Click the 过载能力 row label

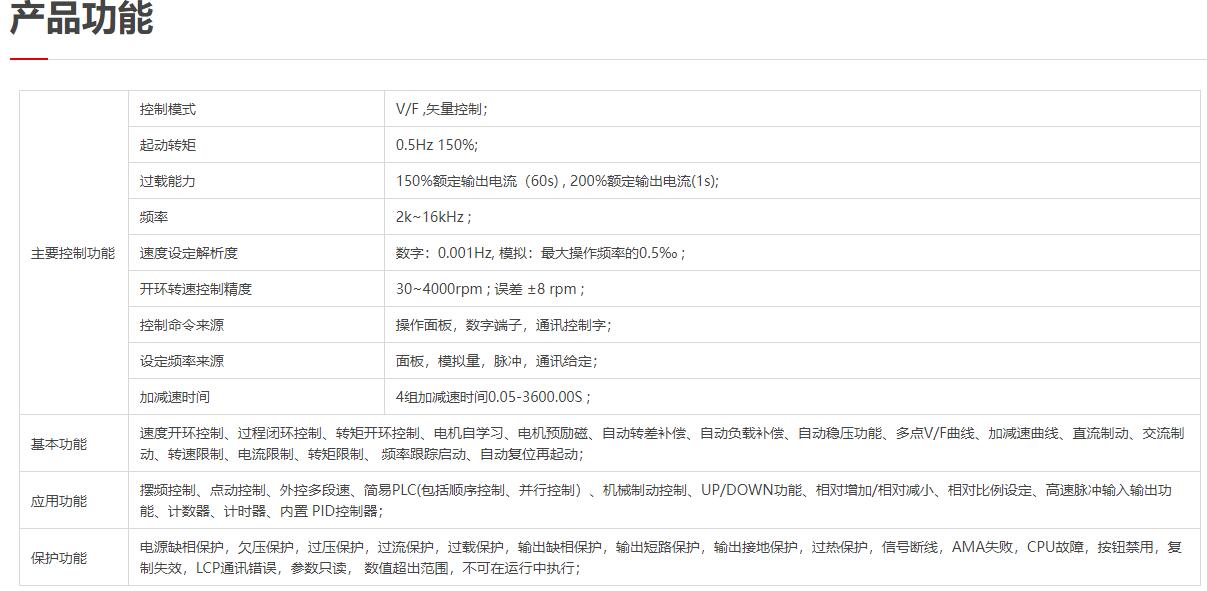click(168, 181)
